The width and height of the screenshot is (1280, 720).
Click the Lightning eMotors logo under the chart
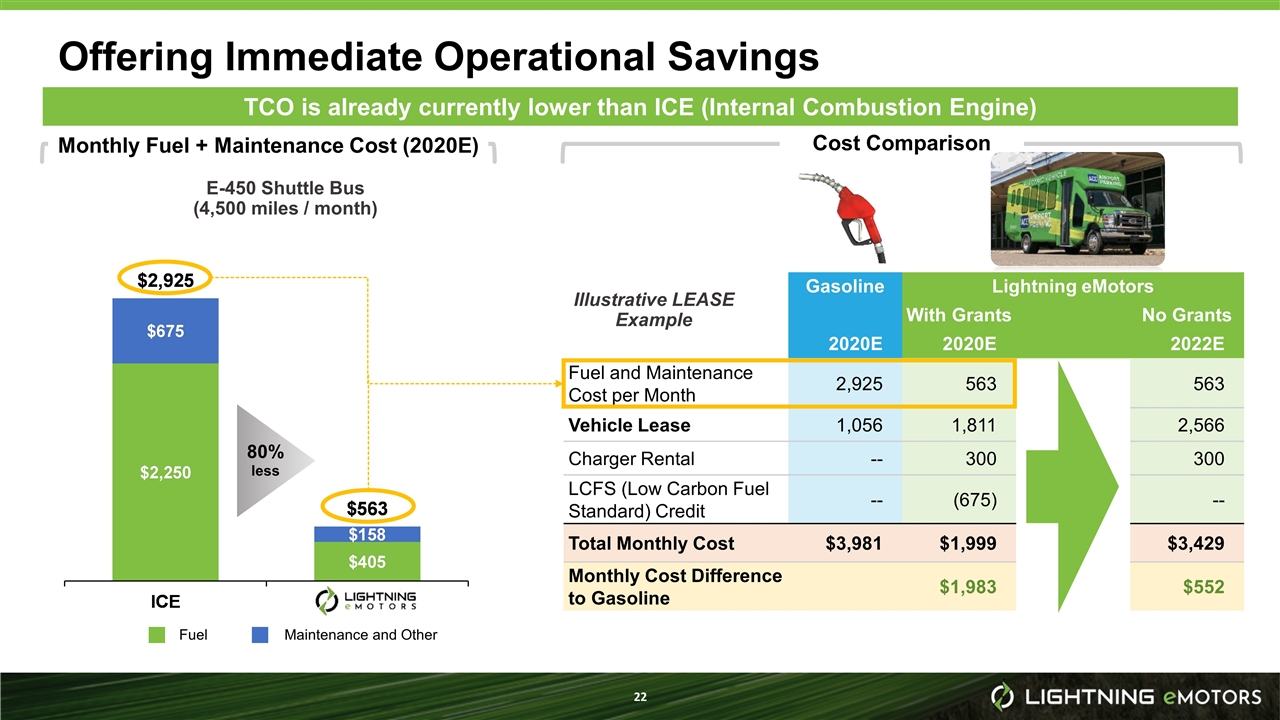click(x=366, y=600)
